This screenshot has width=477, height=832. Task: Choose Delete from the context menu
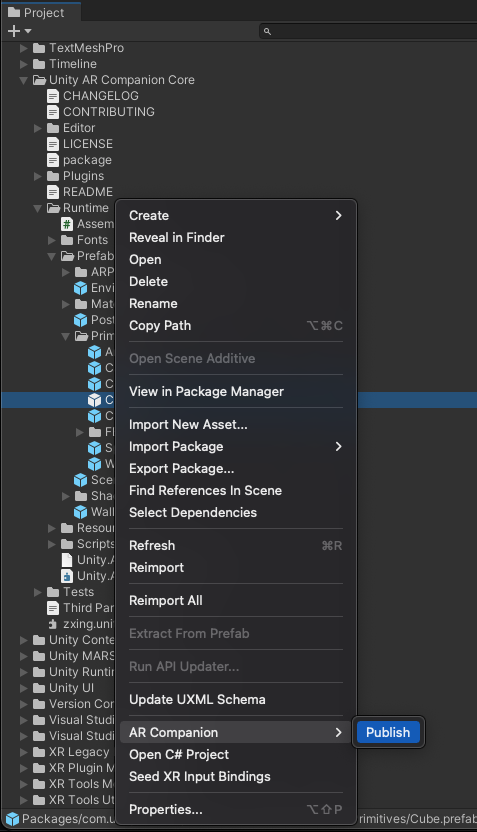click(x=236, y=282)
